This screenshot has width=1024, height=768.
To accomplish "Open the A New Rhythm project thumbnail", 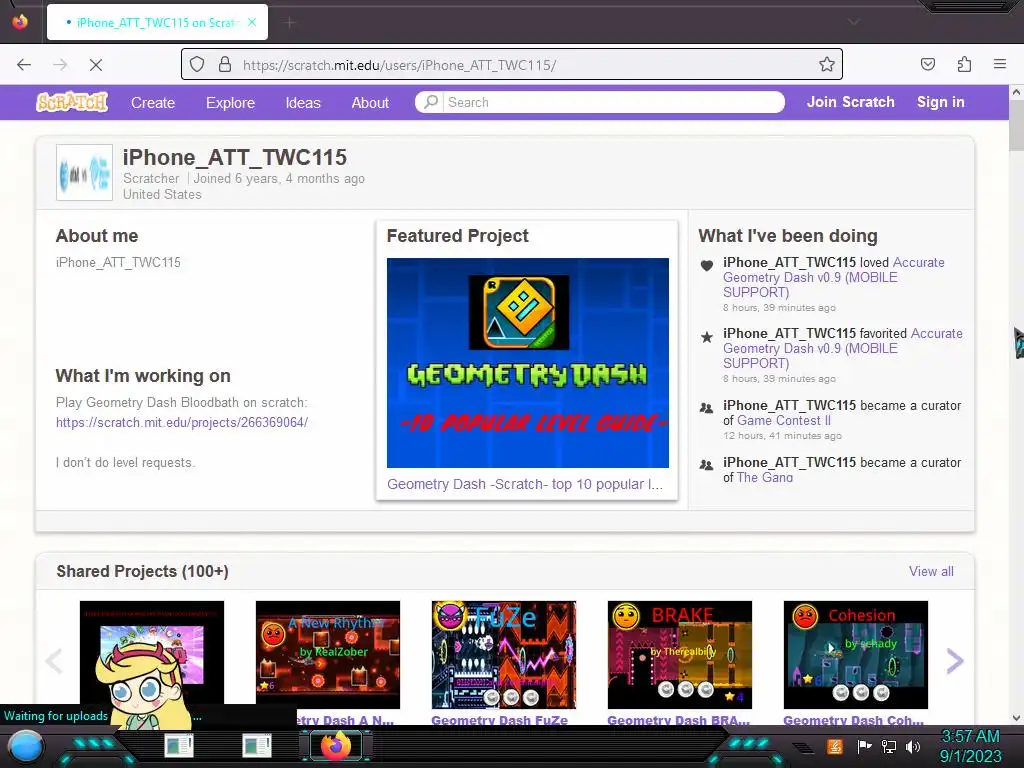I will pyautogui.click(x=328, y=654).
